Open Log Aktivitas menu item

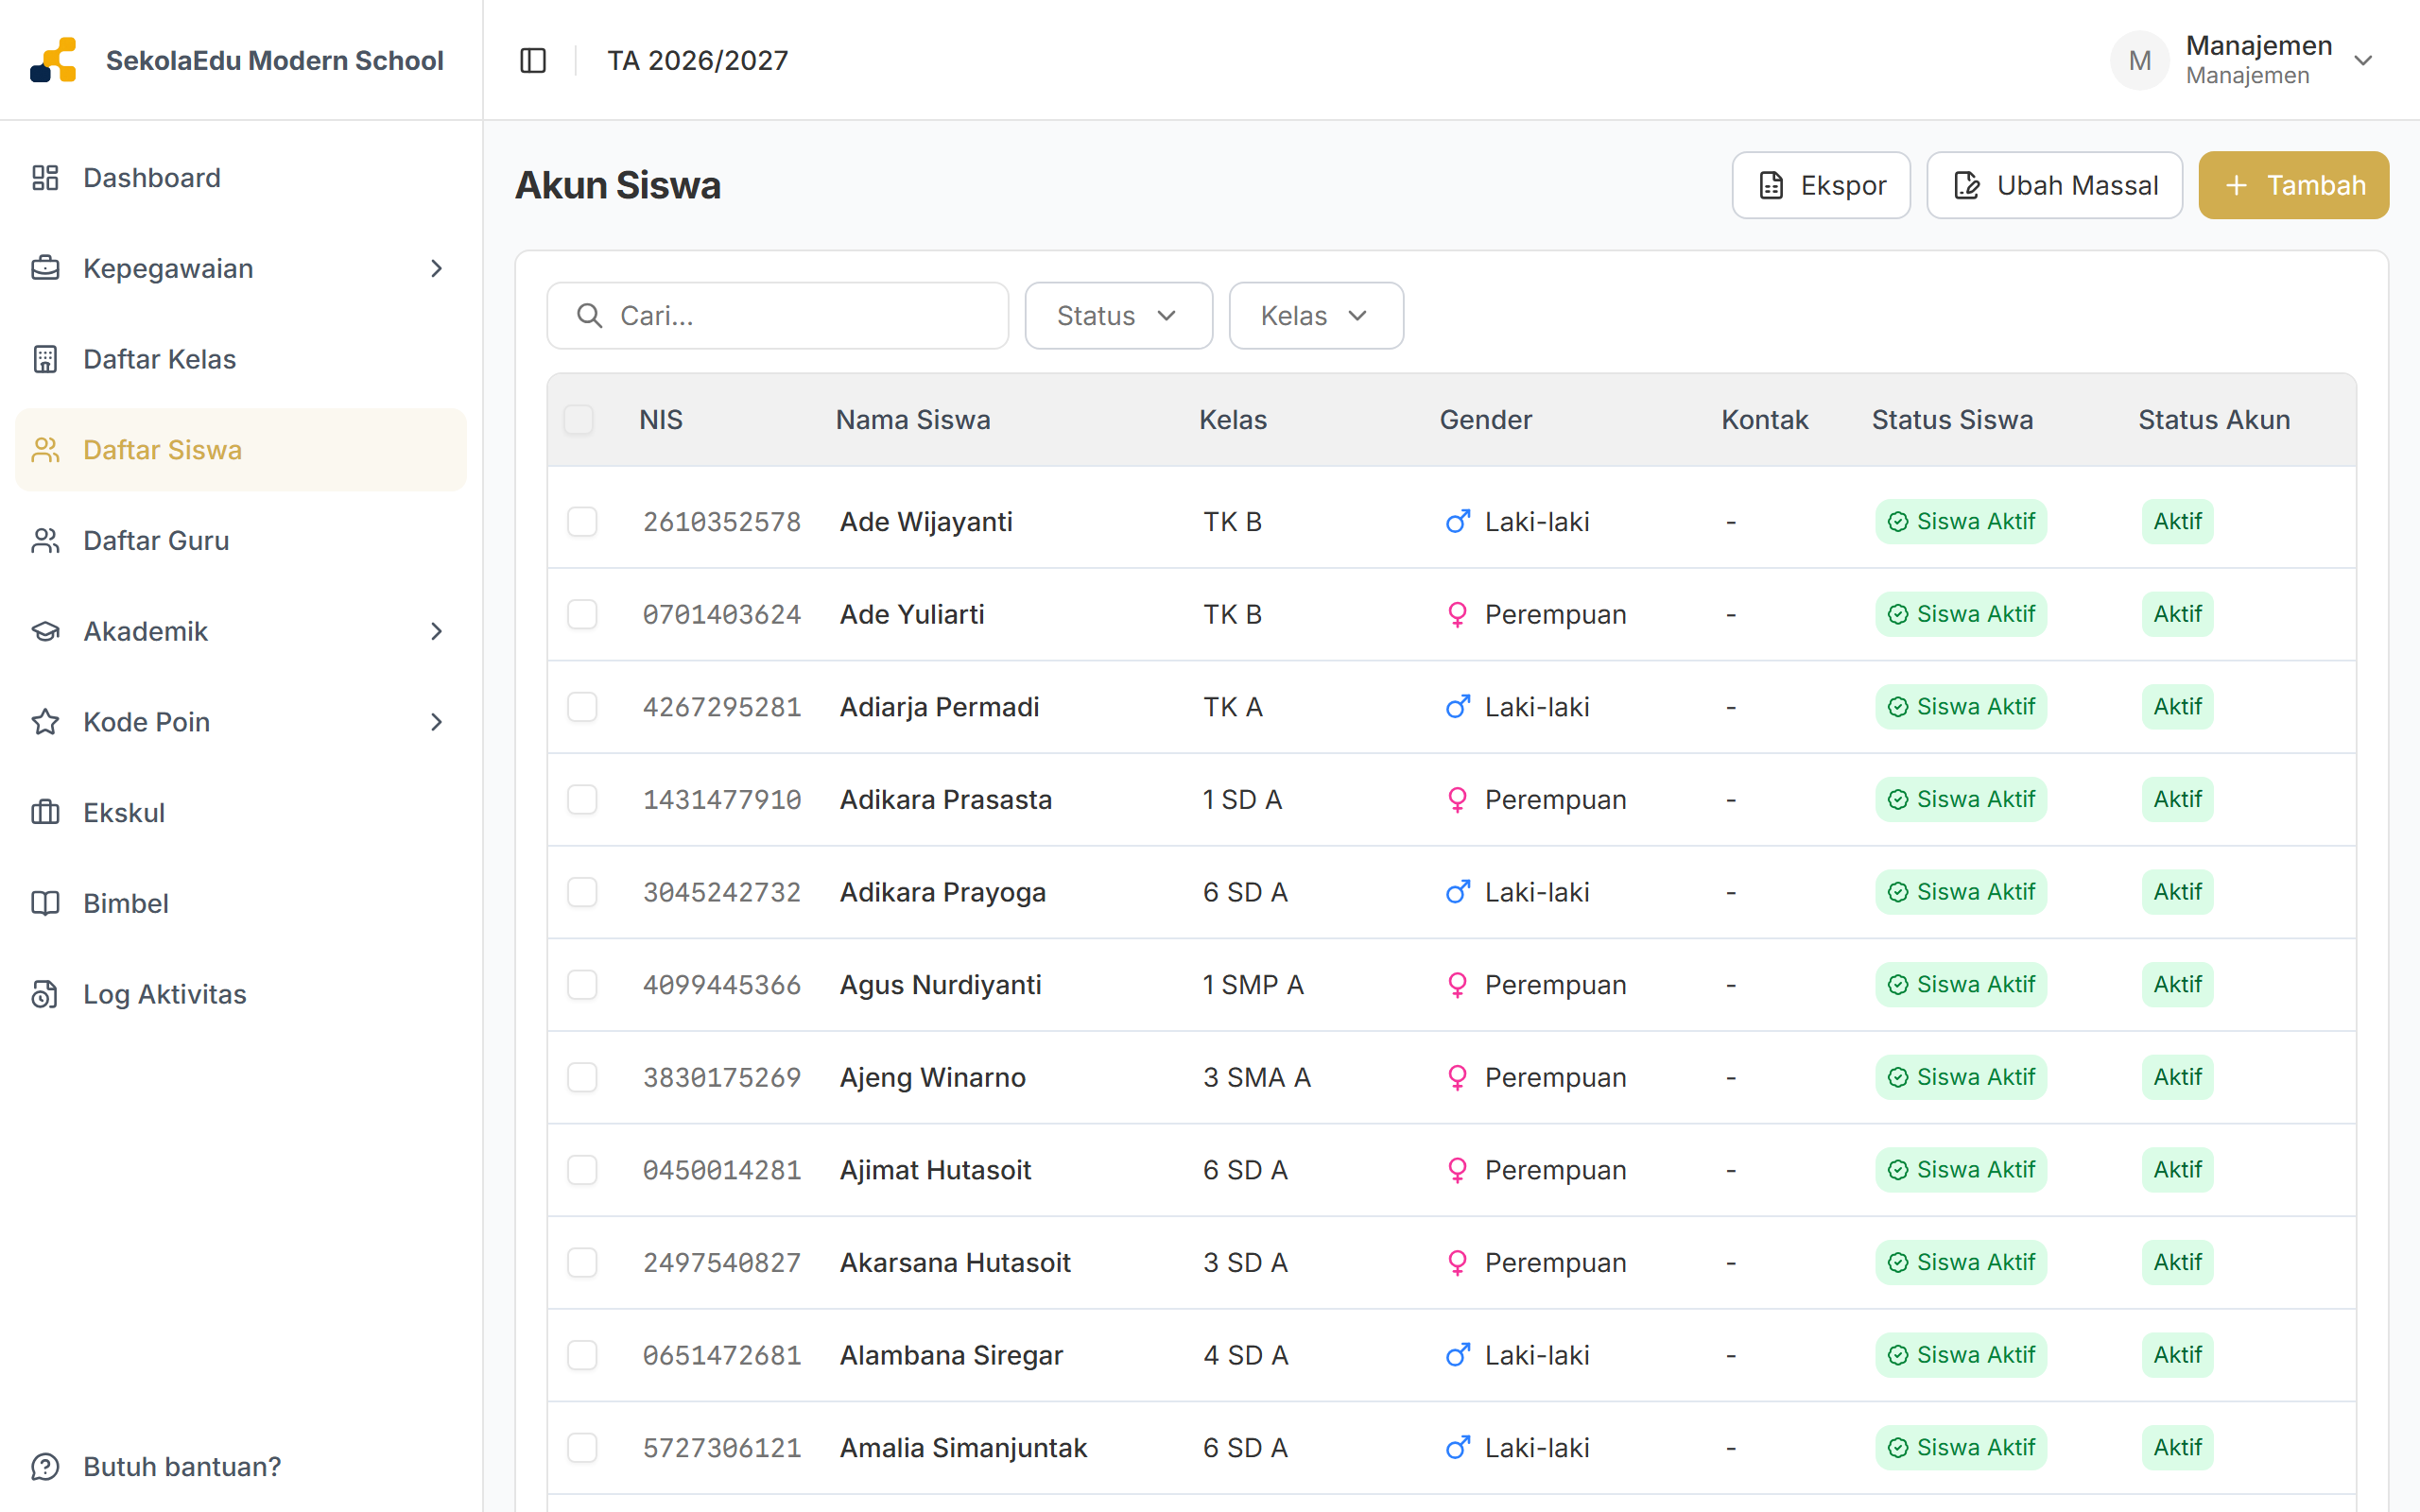tap(241, 994)
